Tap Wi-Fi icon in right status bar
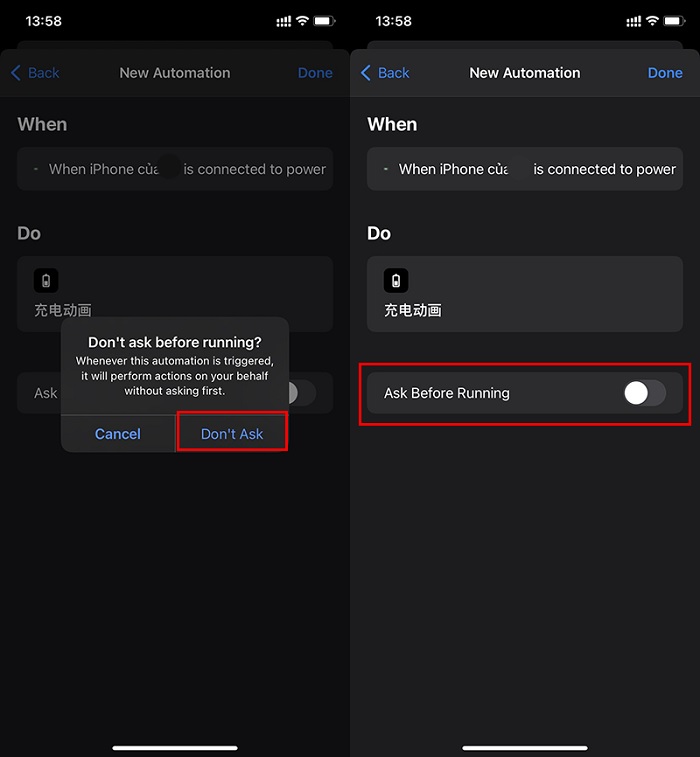 click(652, 21)
